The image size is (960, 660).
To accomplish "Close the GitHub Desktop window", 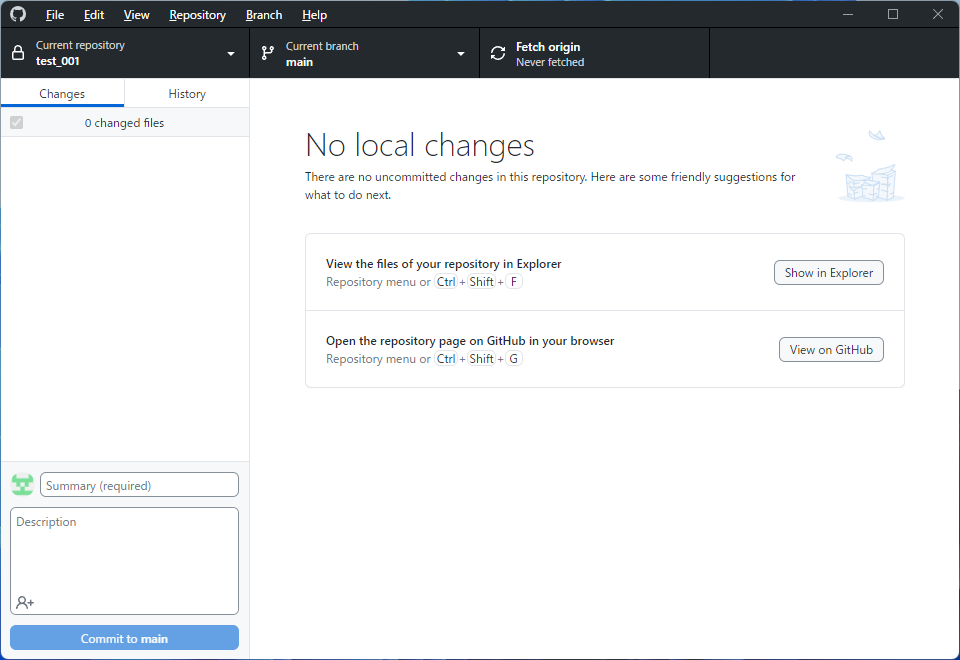I will tap(937, 14).
